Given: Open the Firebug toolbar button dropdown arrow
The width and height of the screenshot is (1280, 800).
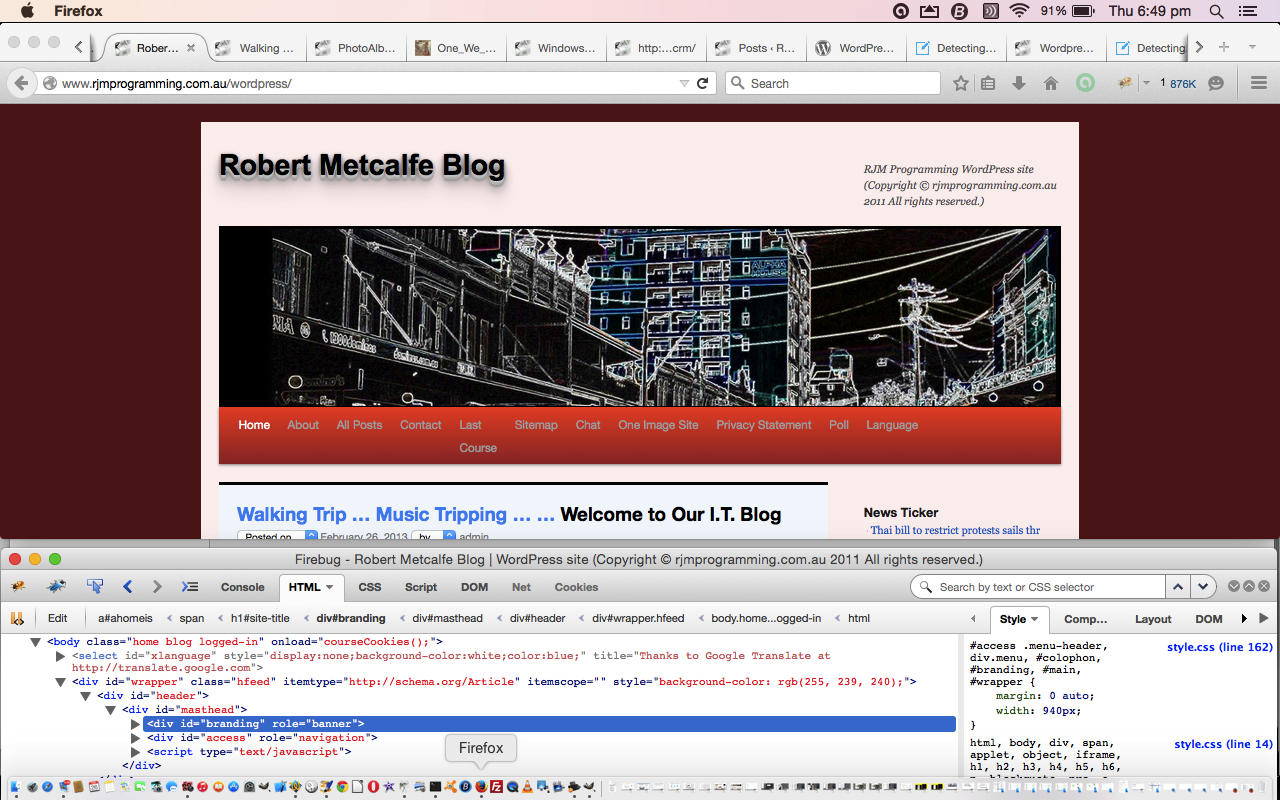Looking at the screenshot, I should [x=1146, y=83].
